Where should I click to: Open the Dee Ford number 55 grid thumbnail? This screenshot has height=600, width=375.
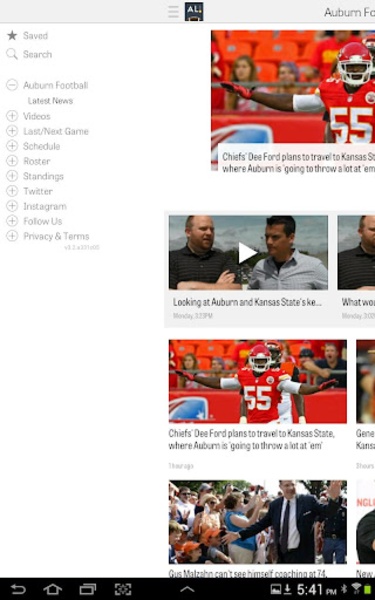pos(258,381)
